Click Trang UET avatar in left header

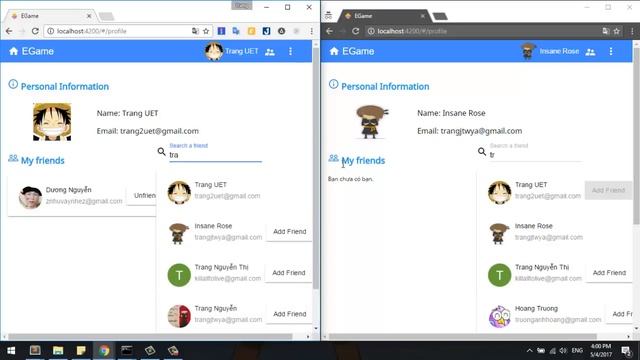213,51
